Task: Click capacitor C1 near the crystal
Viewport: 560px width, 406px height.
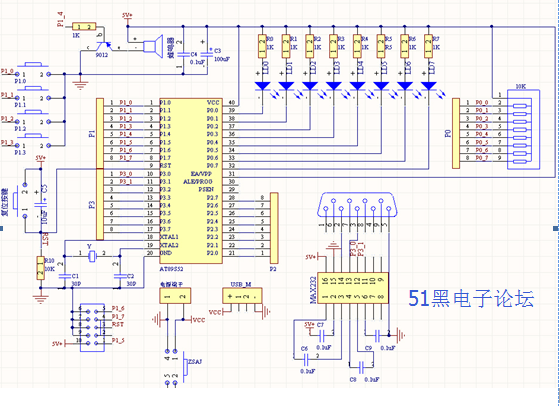Action: 64,276
